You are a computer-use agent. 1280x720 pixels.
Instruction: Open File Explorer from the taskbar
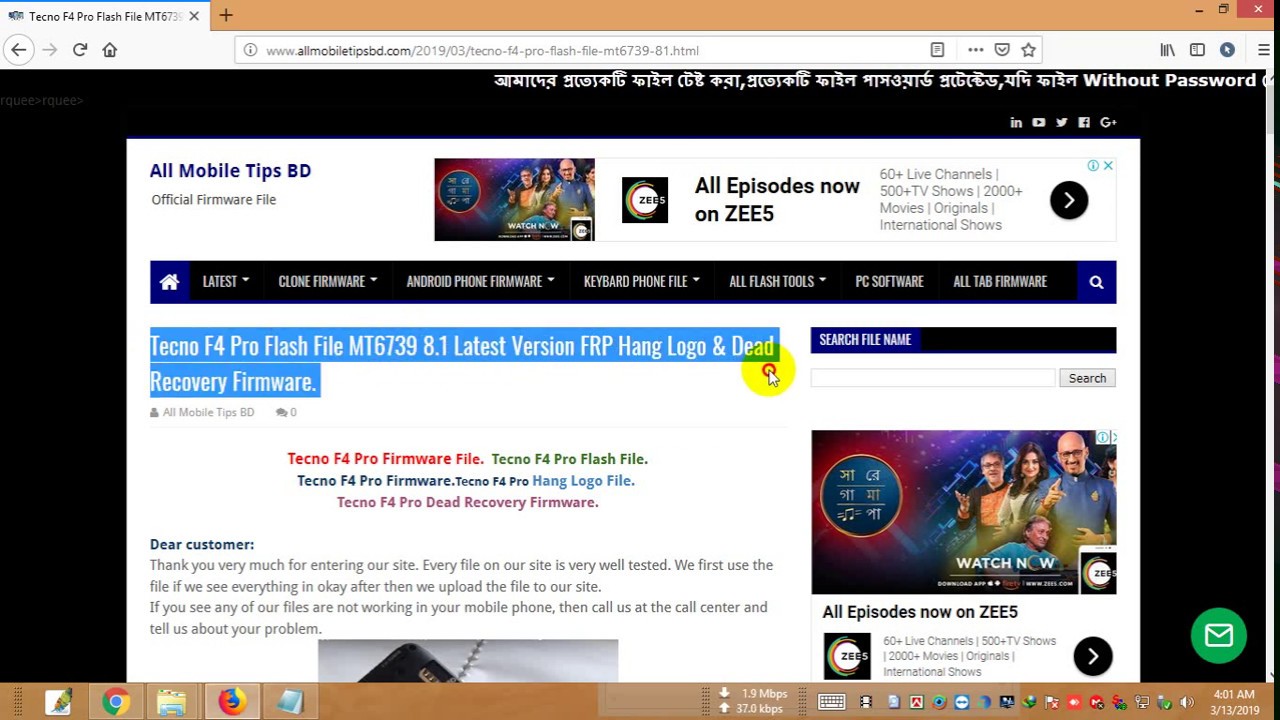coord(172,702)
